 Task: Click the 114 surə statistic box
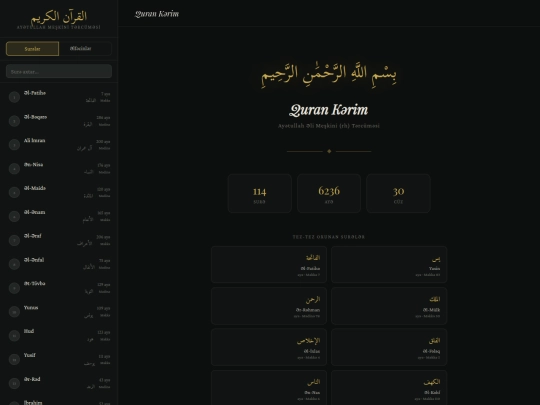click(x=260, y=193)
